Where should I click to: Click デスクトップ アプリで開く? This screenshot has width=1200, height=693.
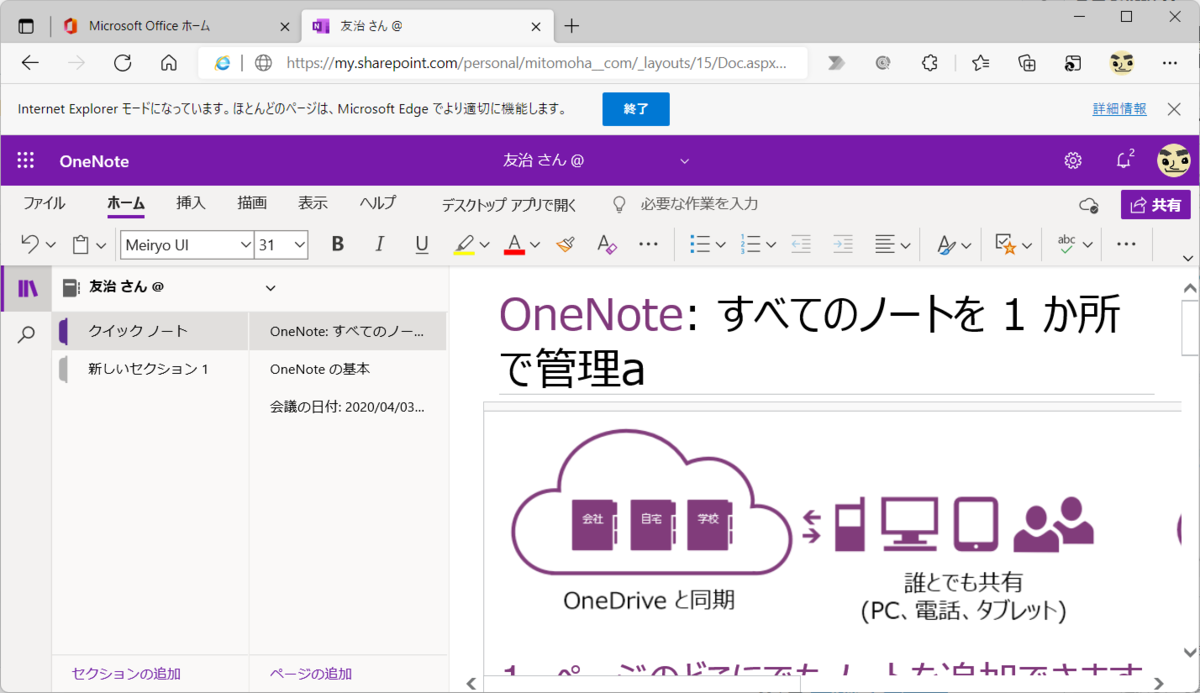tap(509, 205)
